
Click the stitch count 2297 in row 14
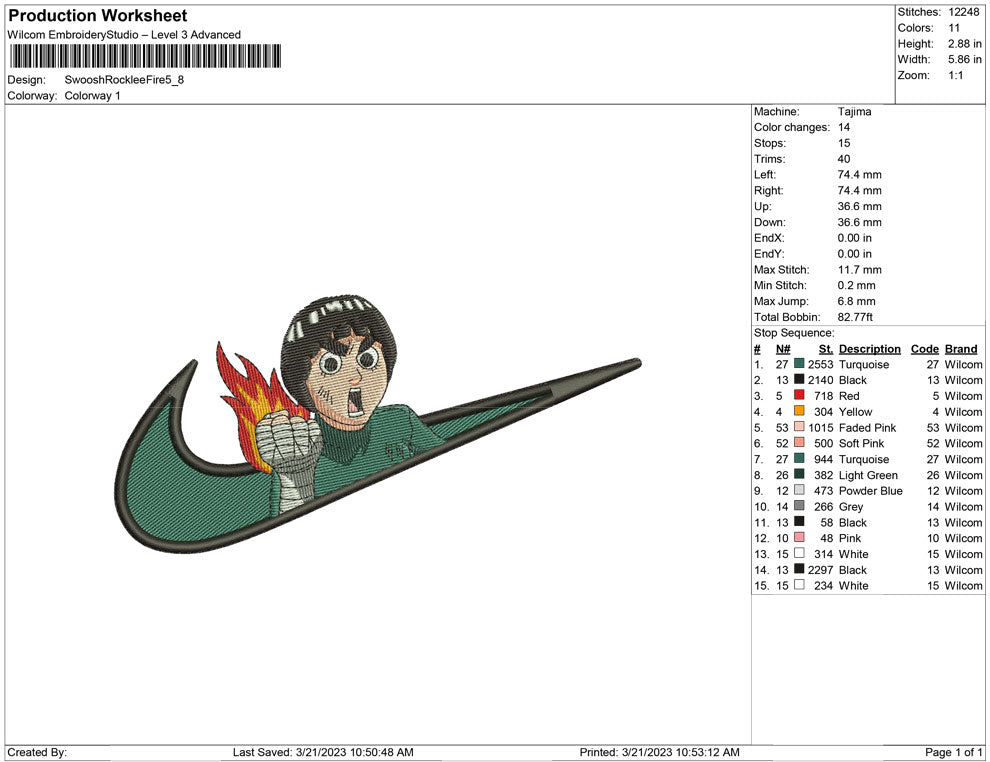click(x=820, y=569)
